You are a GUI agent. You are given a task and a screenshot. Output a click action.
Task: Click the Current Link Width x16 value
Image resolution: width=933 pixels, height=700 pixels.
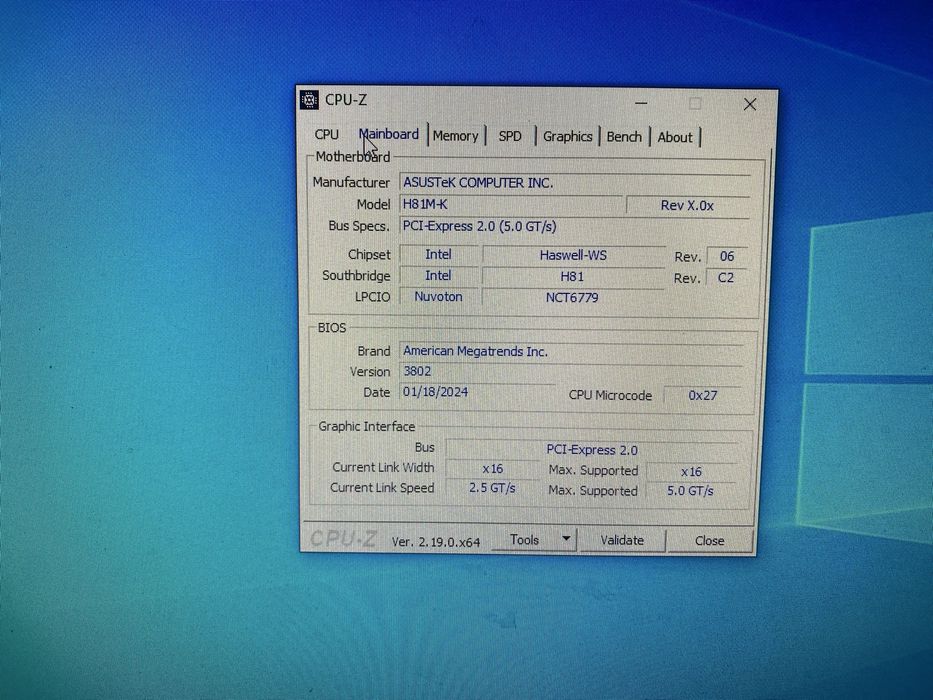pyautogui.click(x=493, y=469)
